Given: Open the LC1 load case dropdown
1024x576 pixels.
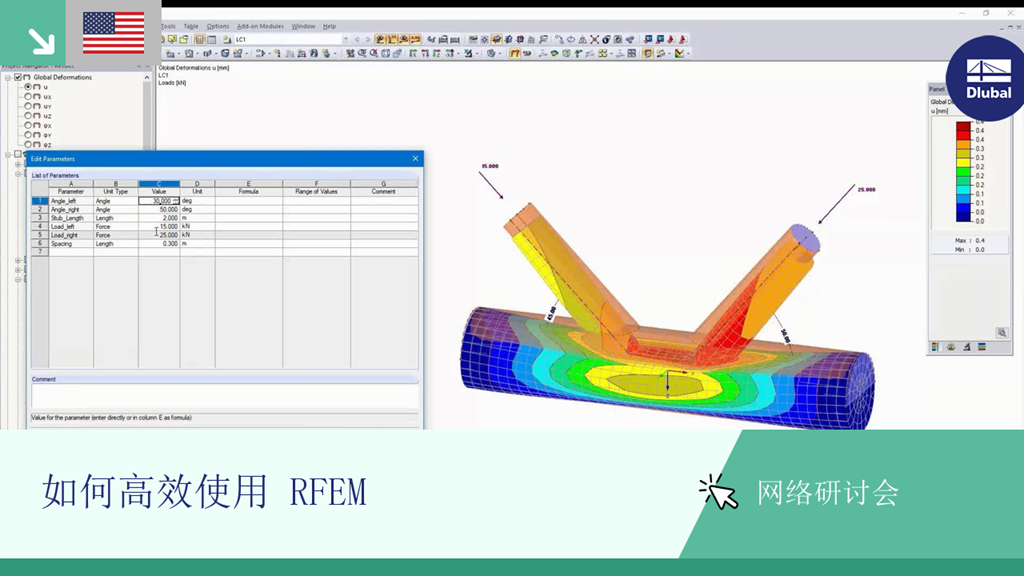Looking at the screenshot, I should click(x=345, y=39).
